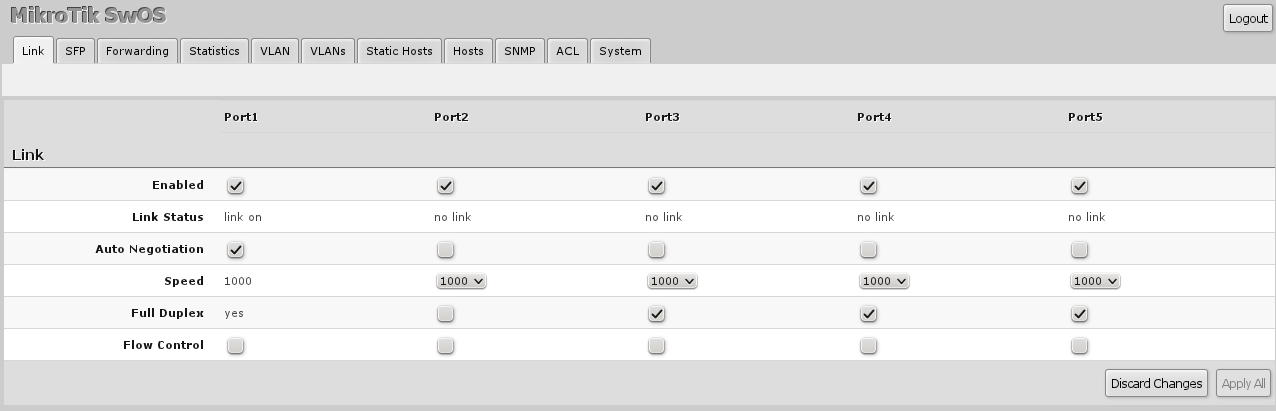Switch to the Forwarding tab
The image size is (1276, 411).
(x=137, y=51)
